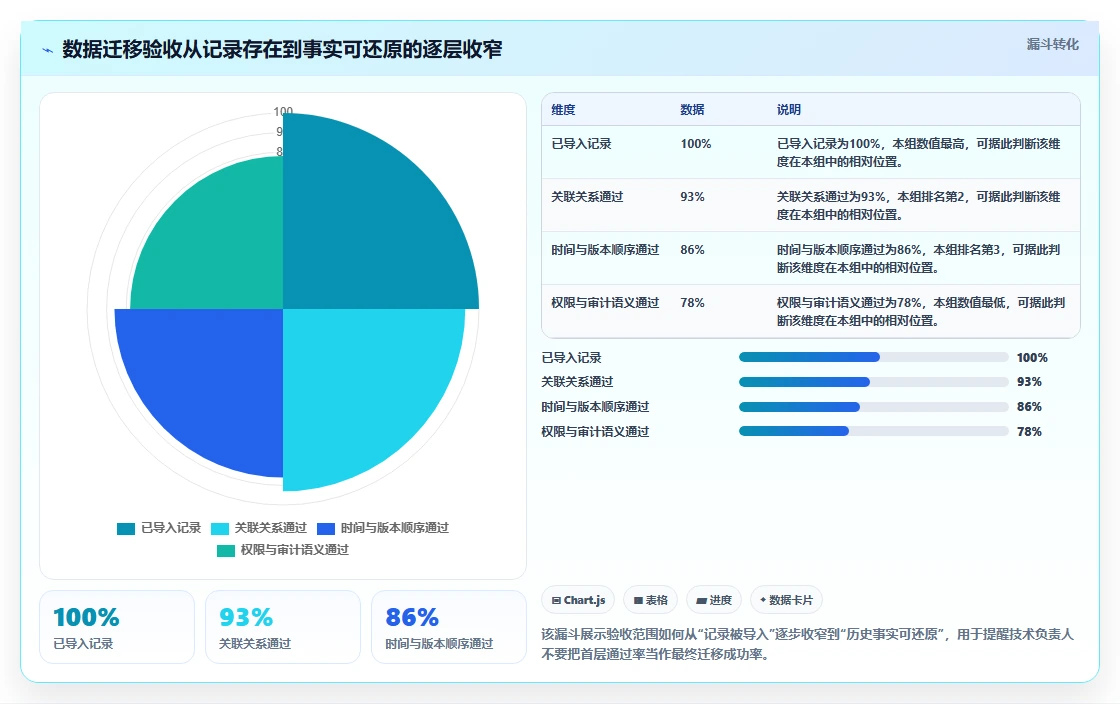Viewport: 1120px width, 704px height.
Task: Click the 该漏斗展示验收范围 summary paragraph
Action: click(x=807, y=644)
